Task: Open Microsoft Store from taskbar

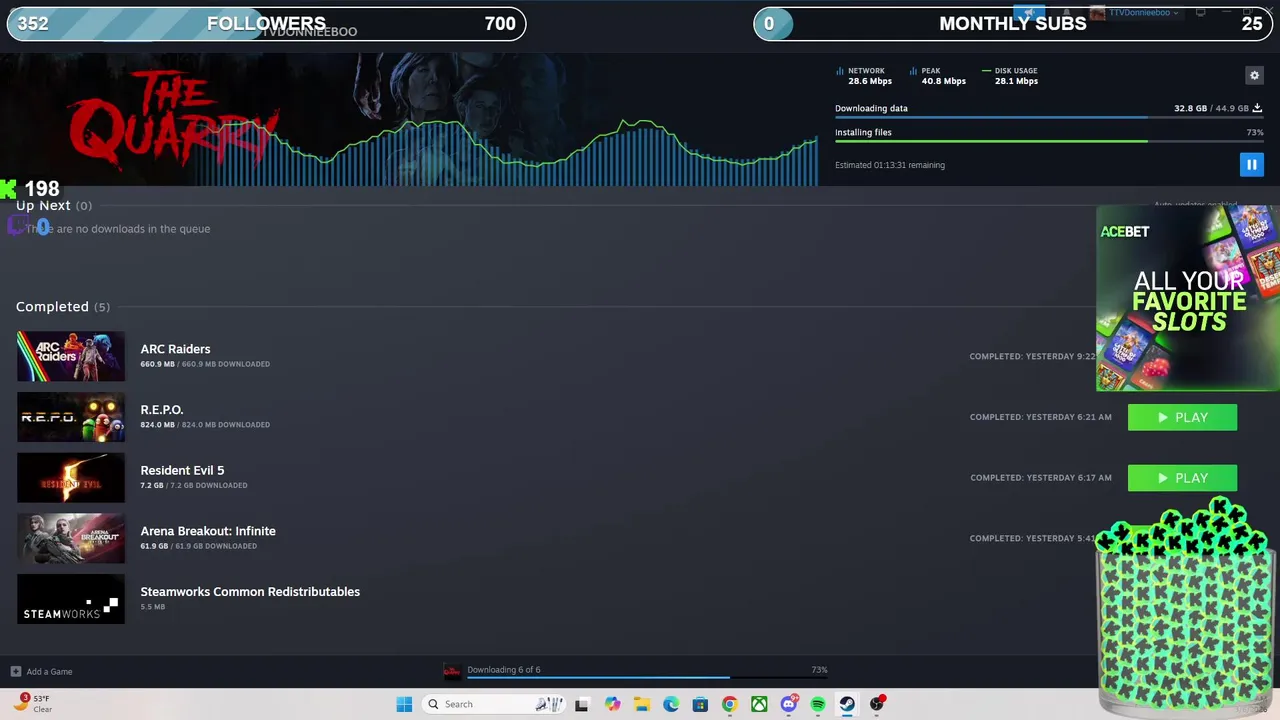Action: coord(700,704)
